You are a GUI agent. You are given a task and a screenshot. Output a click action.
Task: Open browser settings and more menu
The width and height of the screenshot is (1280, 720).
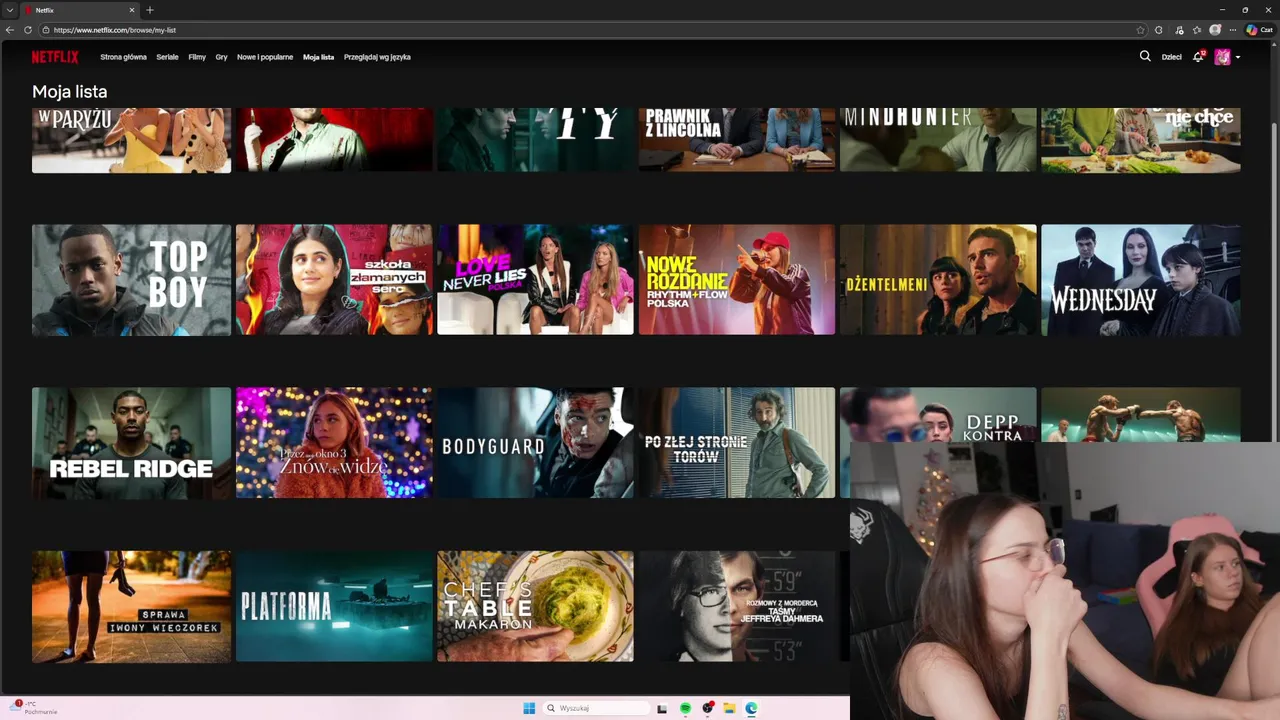pos(1233,30)
